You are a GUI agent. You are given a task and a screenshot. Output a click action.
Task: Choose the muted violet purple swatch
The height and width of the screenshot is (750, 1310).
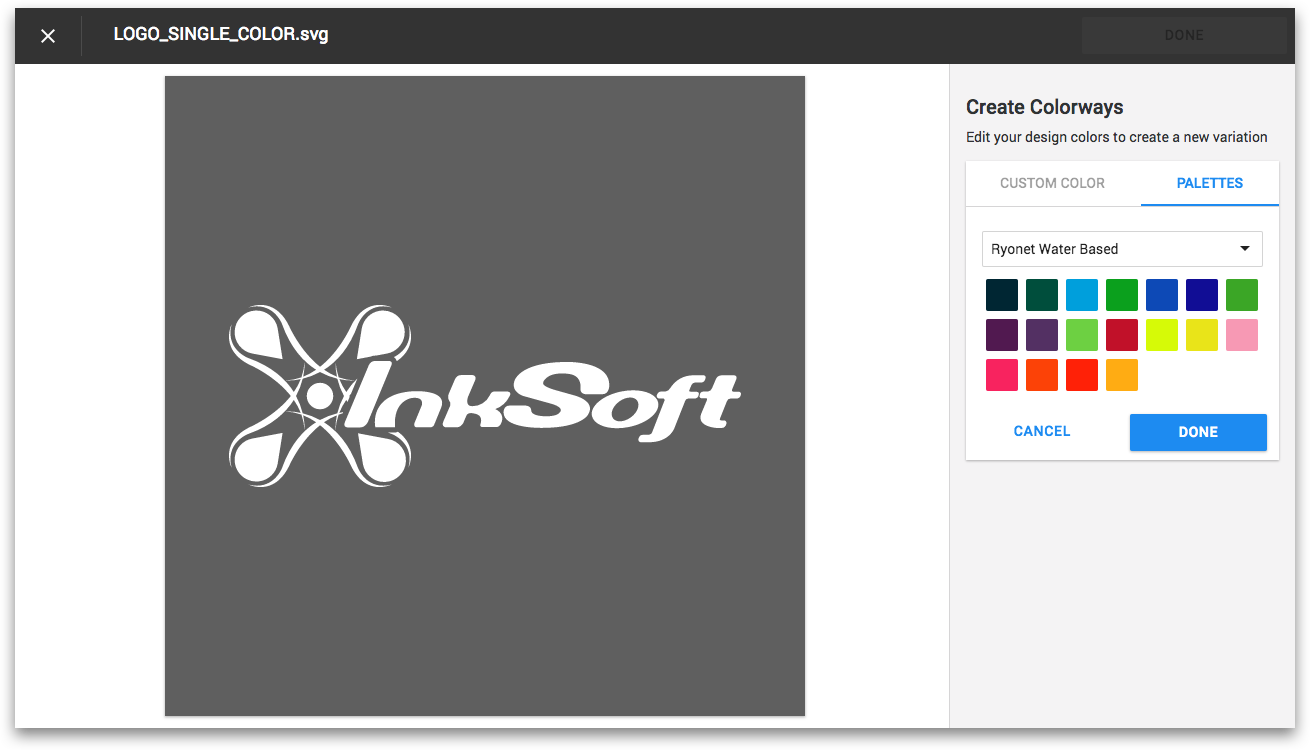point(1042,335)
